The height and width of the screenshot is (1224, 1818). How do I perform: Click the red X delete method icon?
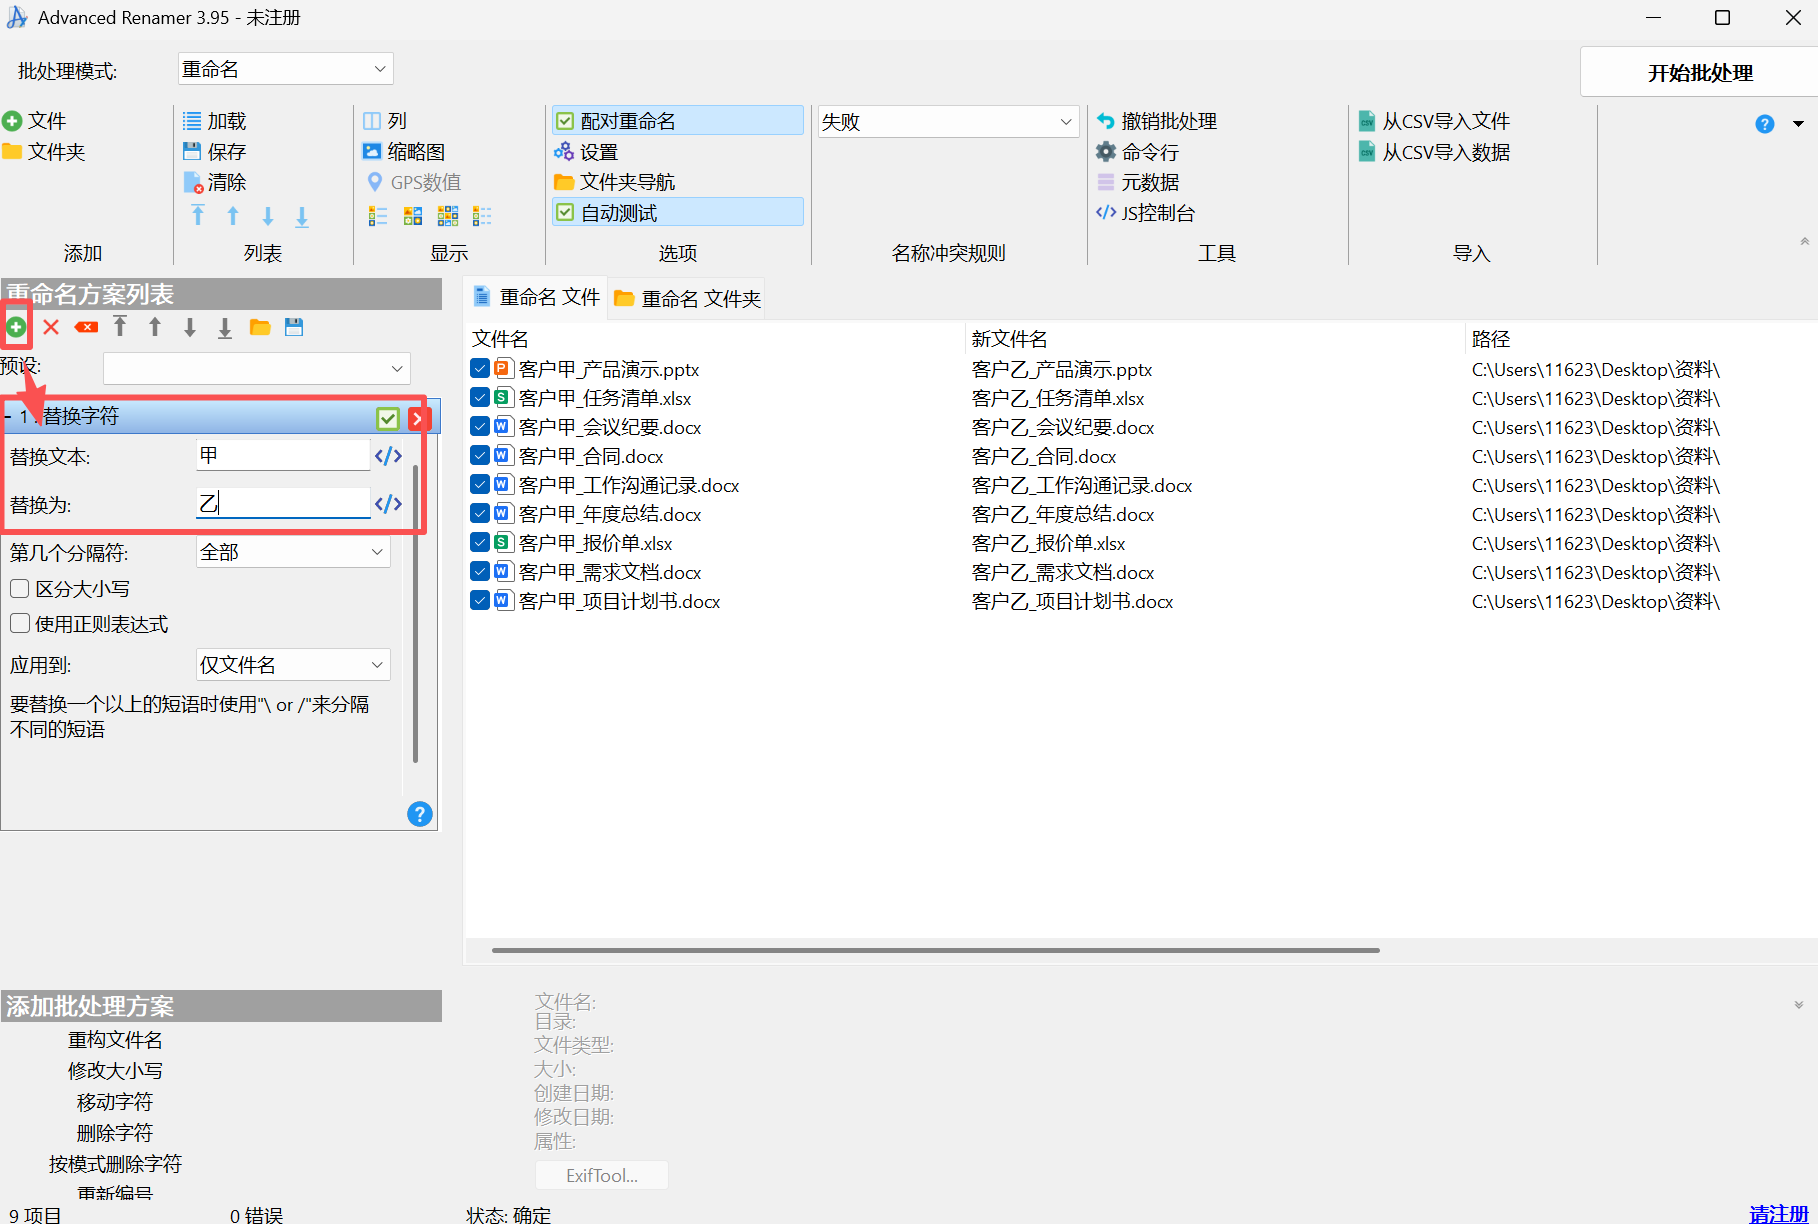point(51,327)
